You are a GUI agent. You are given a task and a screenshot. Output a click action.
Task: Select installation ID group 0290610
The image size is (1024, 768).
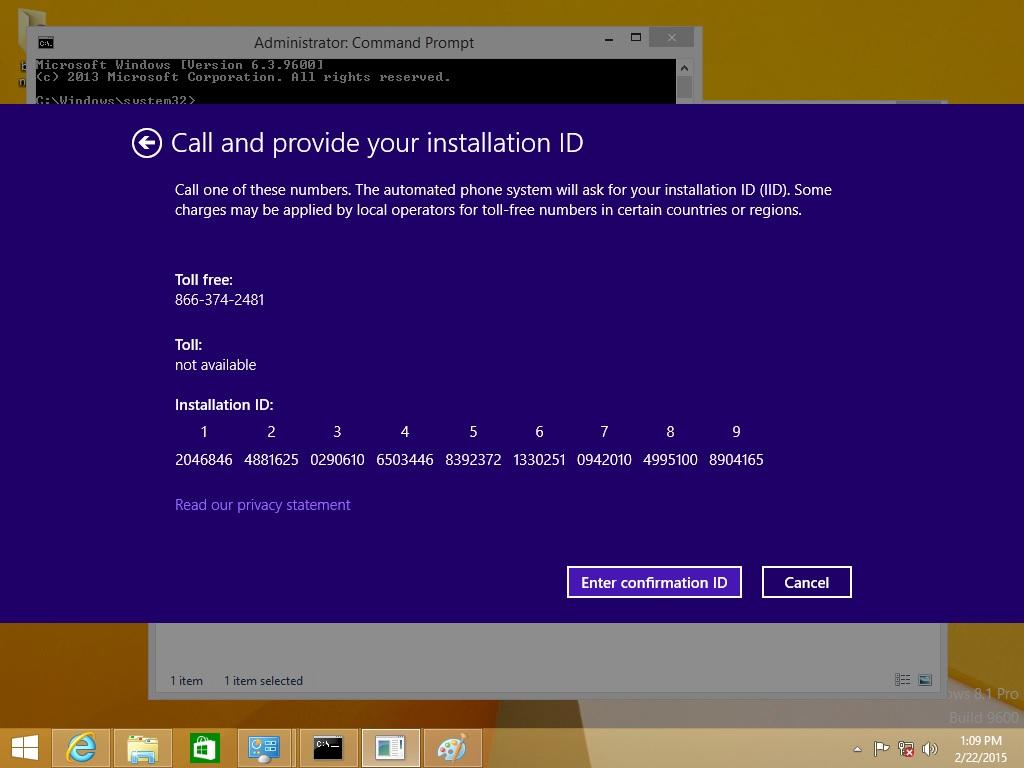pyautogui.click(x=337, y=460)
